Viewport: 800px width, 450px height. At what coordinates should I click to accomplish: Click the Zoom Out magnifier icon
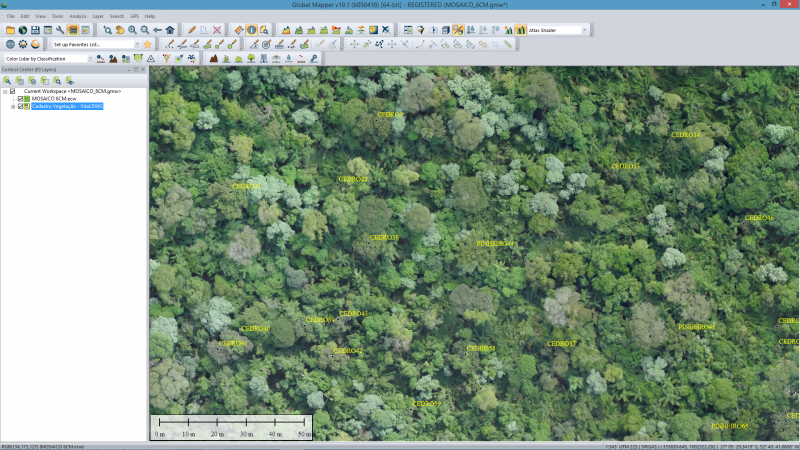coord(145,30)
